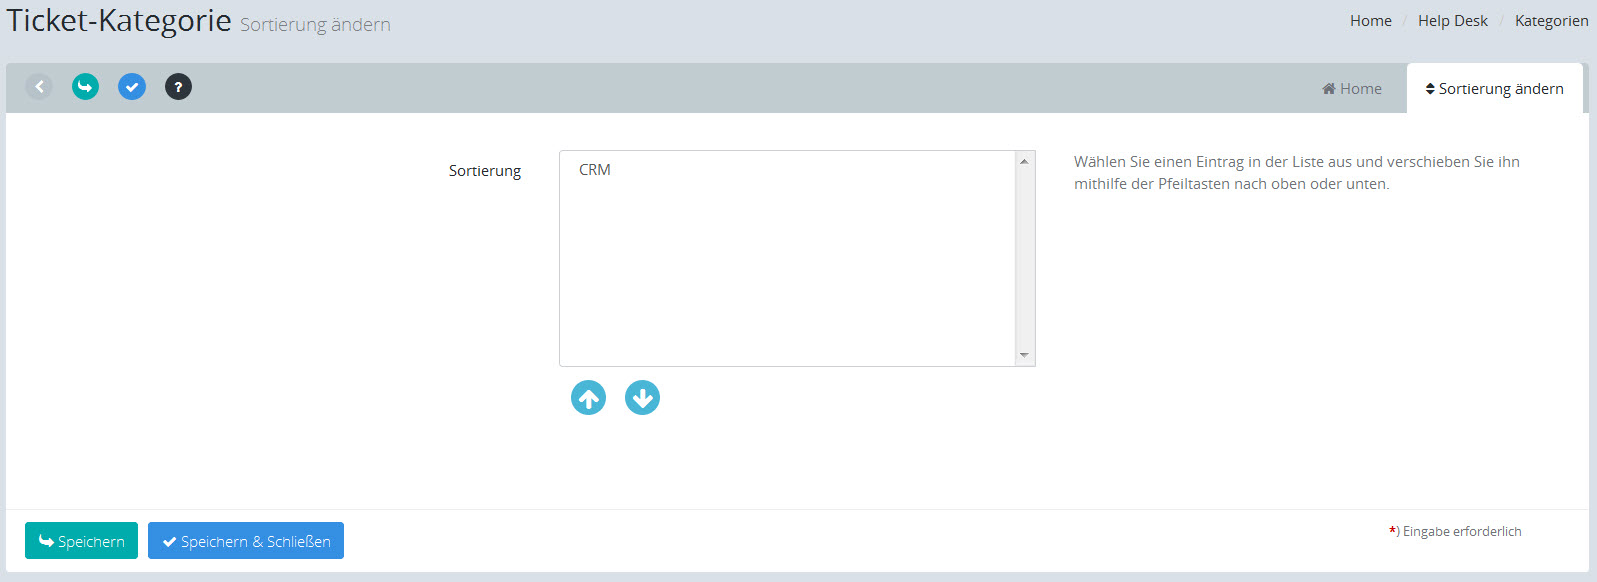Viewport: 1597px width, 582px height.
Task: Click the Sortierung field label
Action: pos(485,171)
